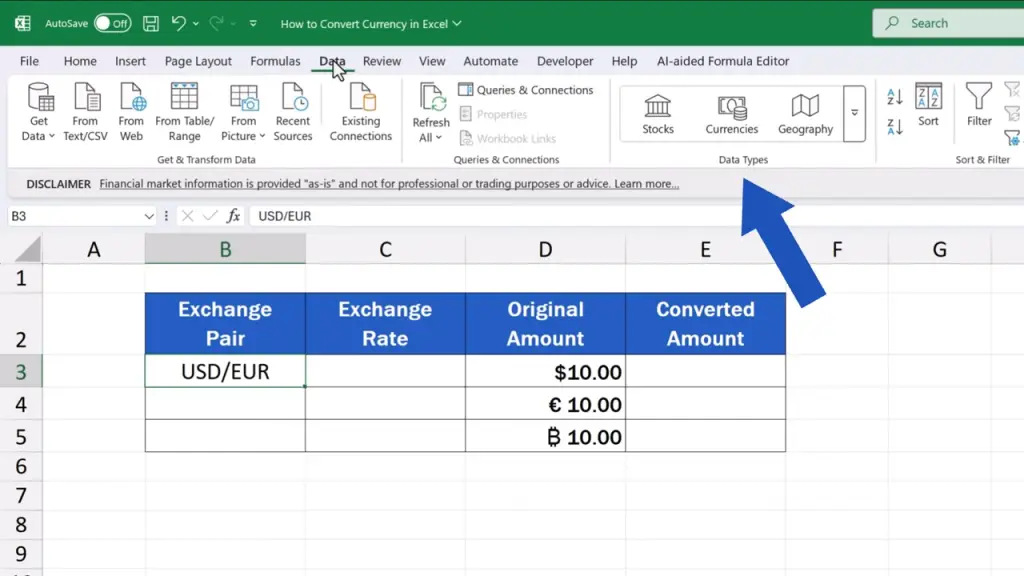Image resolution: width=1024 pixels, height=576 pixels.
Task: Click Queries & Connections button
Action: (526, 90)
